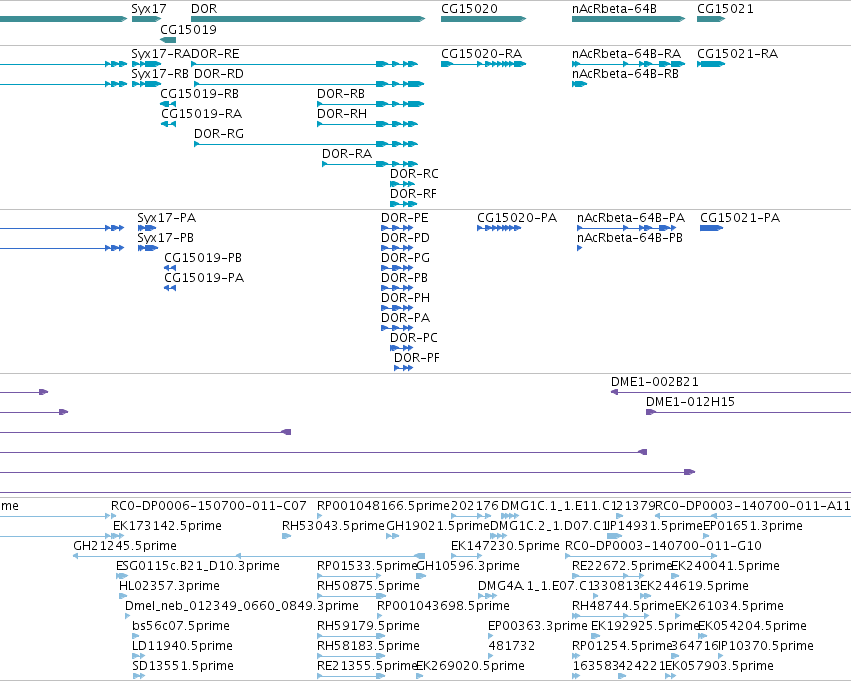The width and height of the screenshot is (851, 681).
Task: Select protein DOR-PB
Action: (397, 288)
